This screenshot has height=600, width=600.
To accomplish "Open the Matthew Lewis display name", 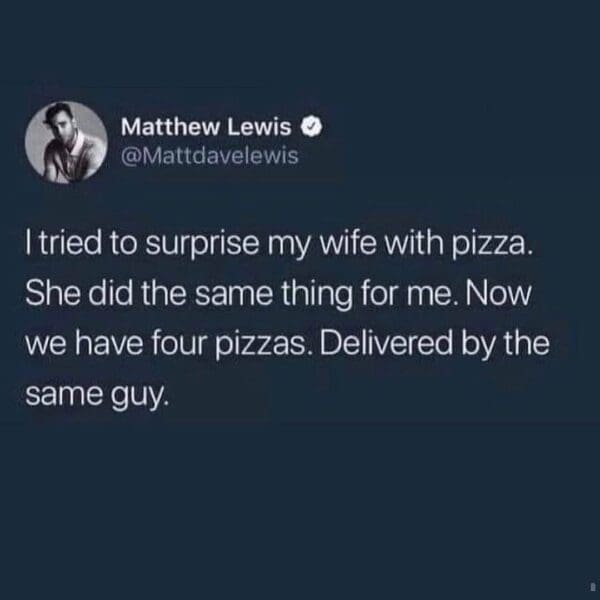I will coord(206,127).
